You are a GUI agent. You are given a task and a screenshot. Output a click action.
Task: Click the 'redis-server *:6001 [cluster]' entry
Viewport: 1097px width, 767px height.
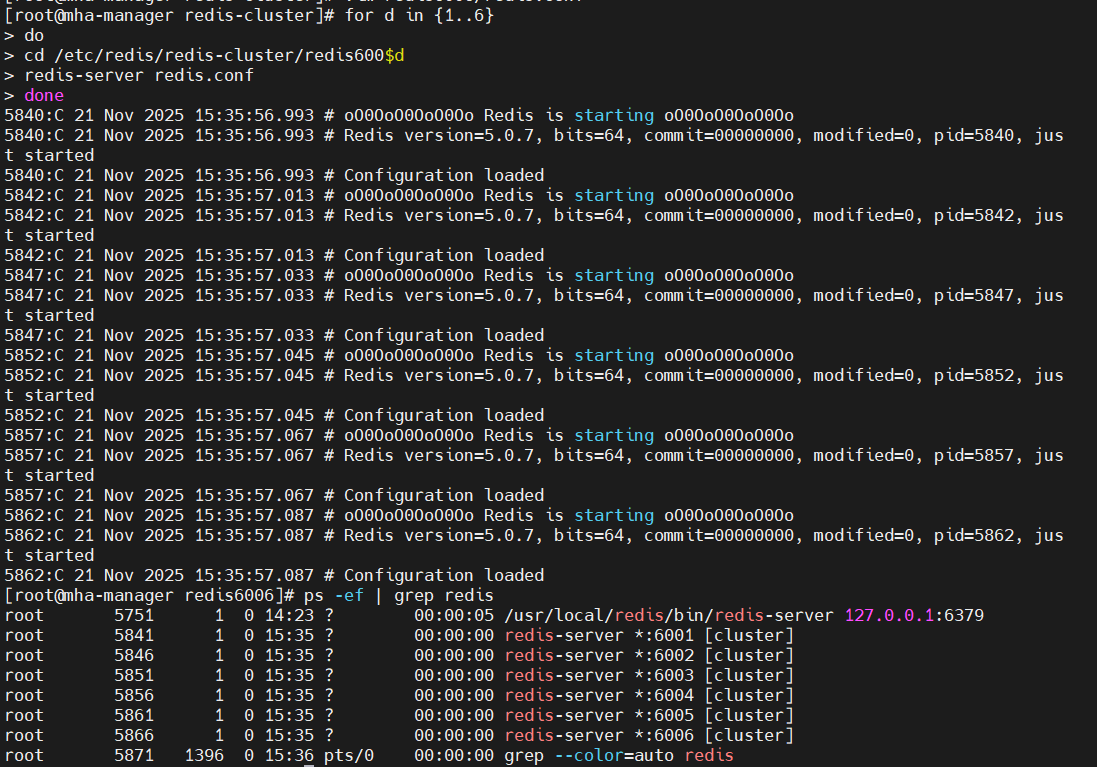coord(649,635)
